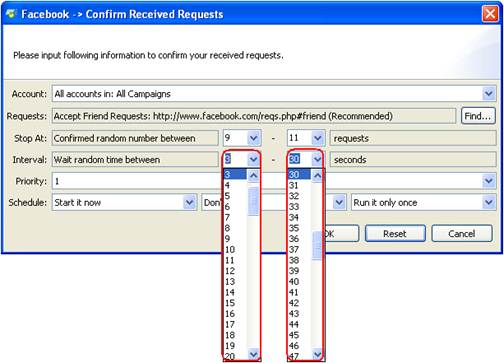The width and height of the screenshot is (504, 363).
Task: Open the Run it only once dropdown
Action: (x=489, y=202)
